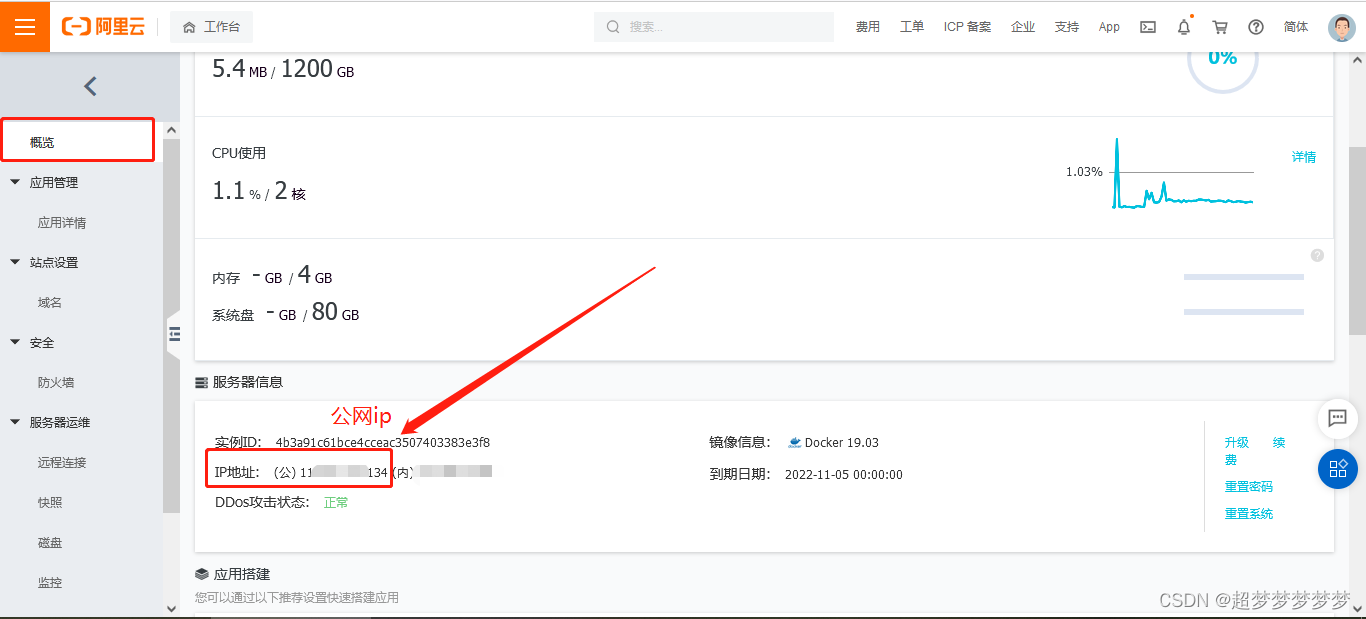Image resolution: width=1366 pixels, height=619 pixels.
Task: Click the CPU usage chart
Action: pyautogui.click(x=1182, y=173)
